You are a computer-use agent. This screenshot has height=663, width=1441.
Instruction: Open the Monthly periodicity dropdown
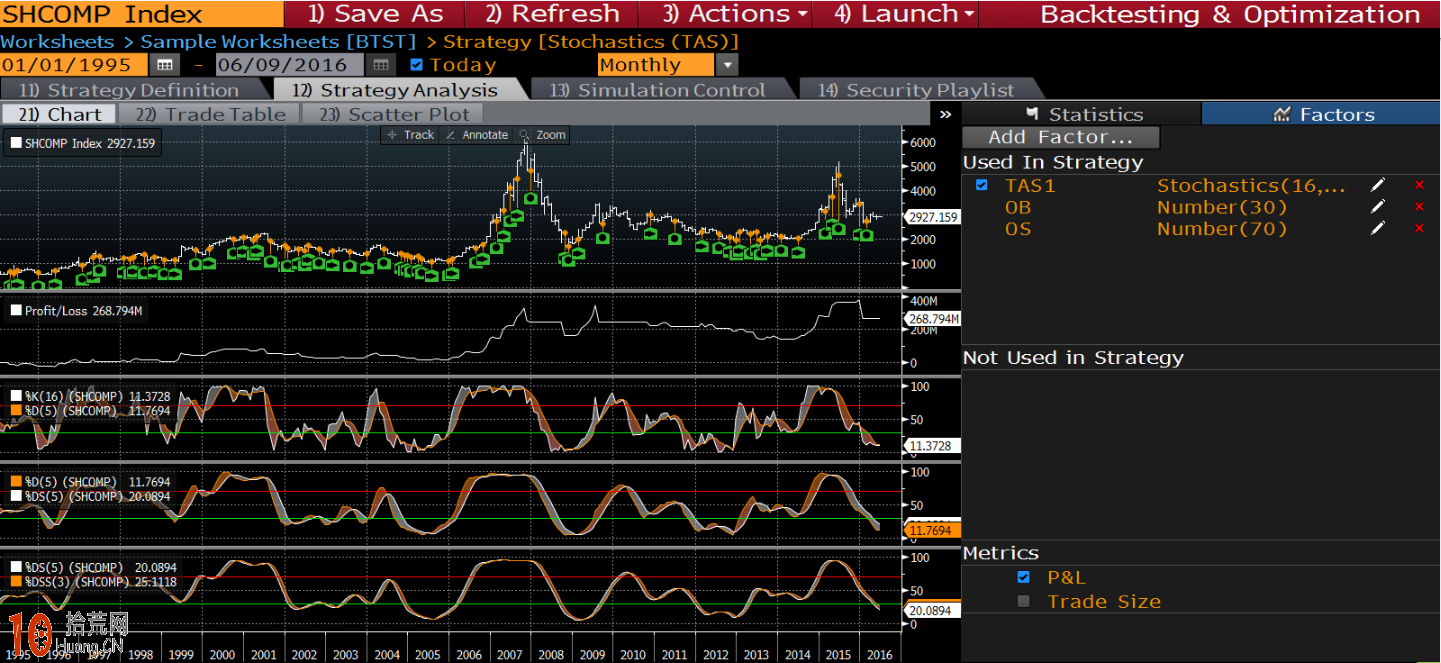tap(727, 65)
